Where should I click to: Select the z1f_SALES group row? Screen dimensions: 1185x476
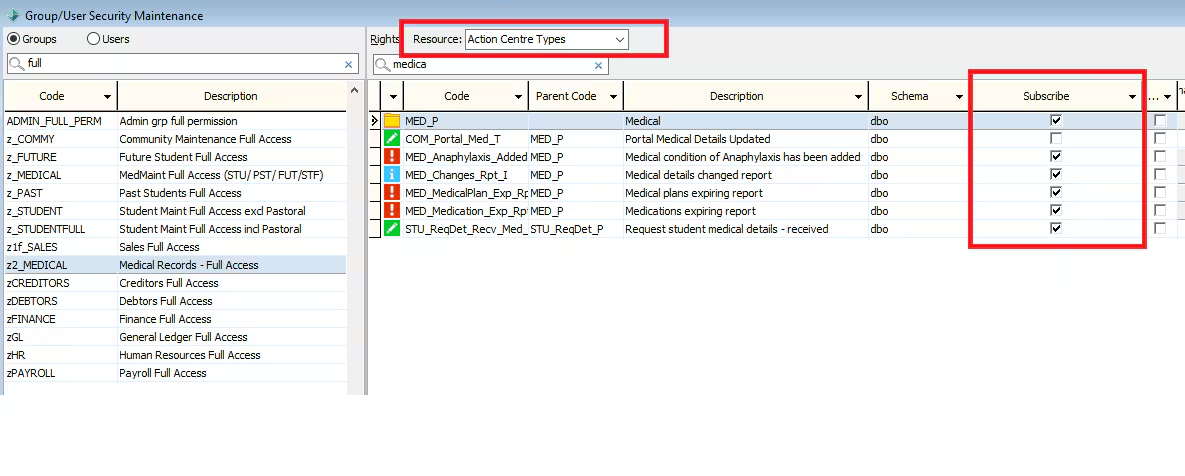[175, 246]
